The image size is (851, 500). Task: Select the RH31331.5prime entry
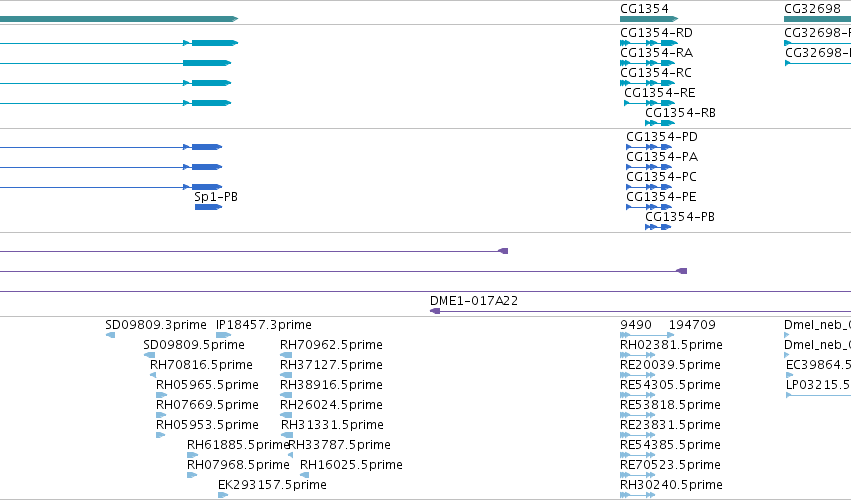[x=332, y=425]
